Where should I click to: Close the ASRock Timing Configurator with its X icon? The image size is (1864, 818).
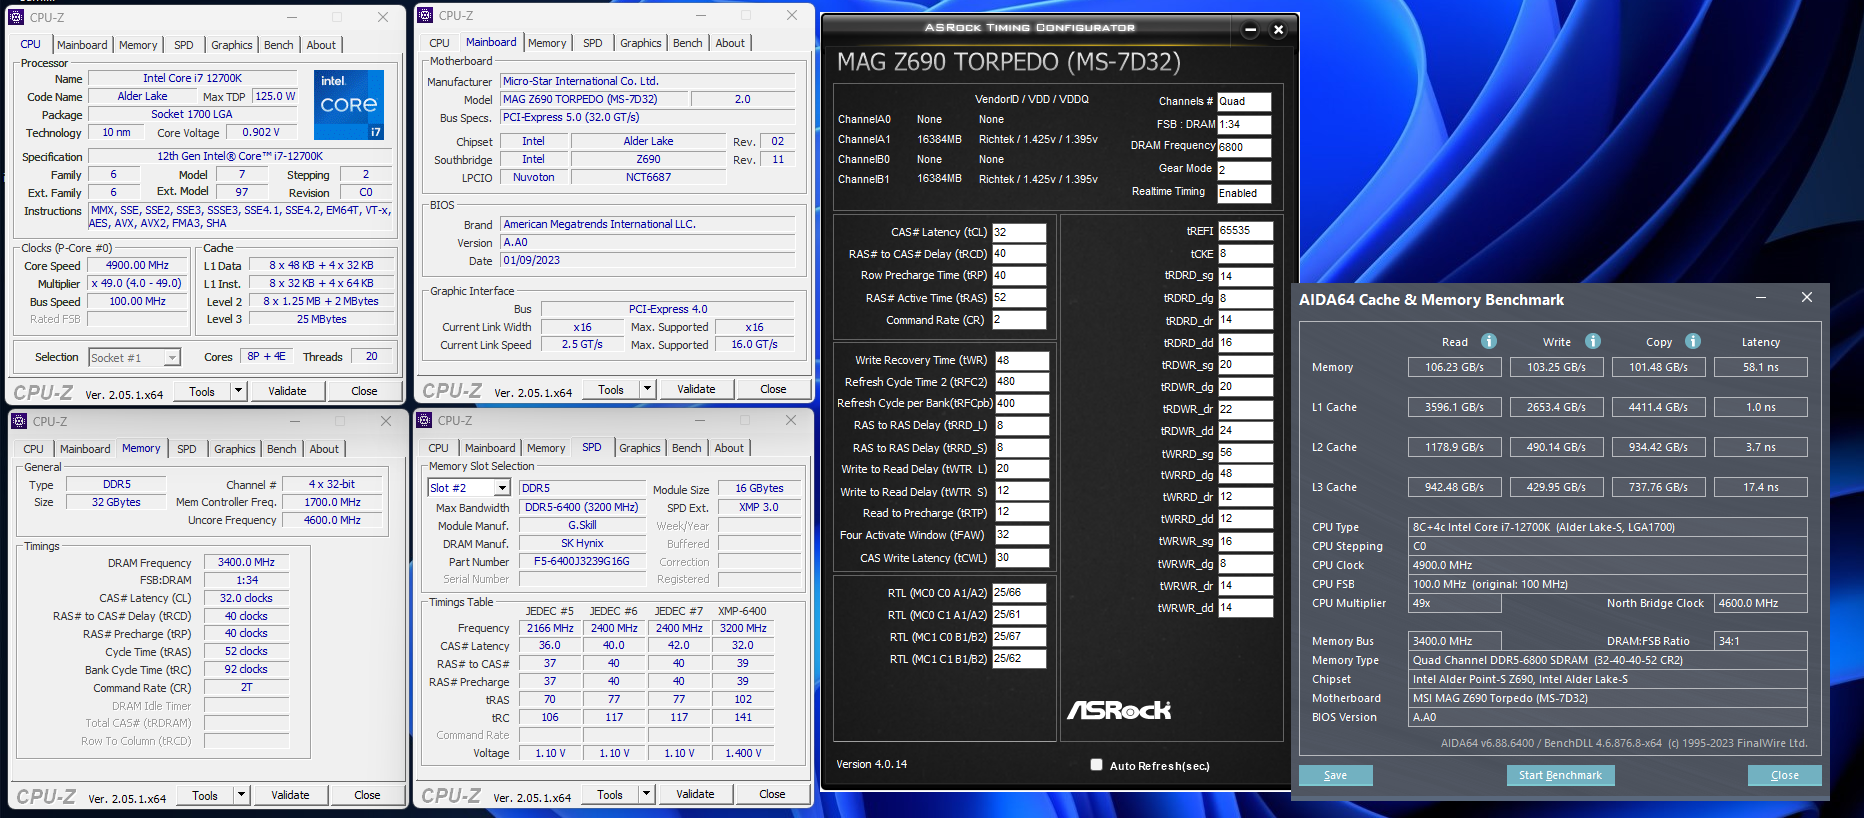pos(1278,30)
